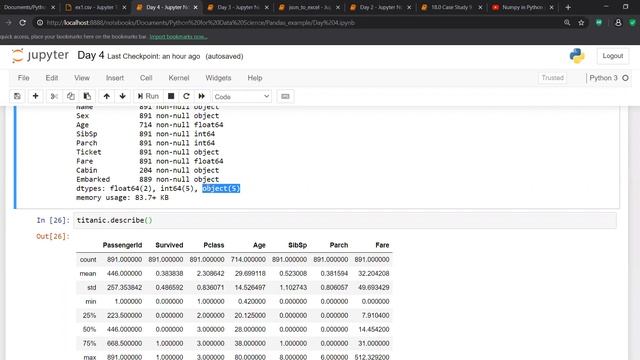Open the browser profile icon
Viewport: 640px width, 360px height.
pyautogui.click(x=618, y=23)
